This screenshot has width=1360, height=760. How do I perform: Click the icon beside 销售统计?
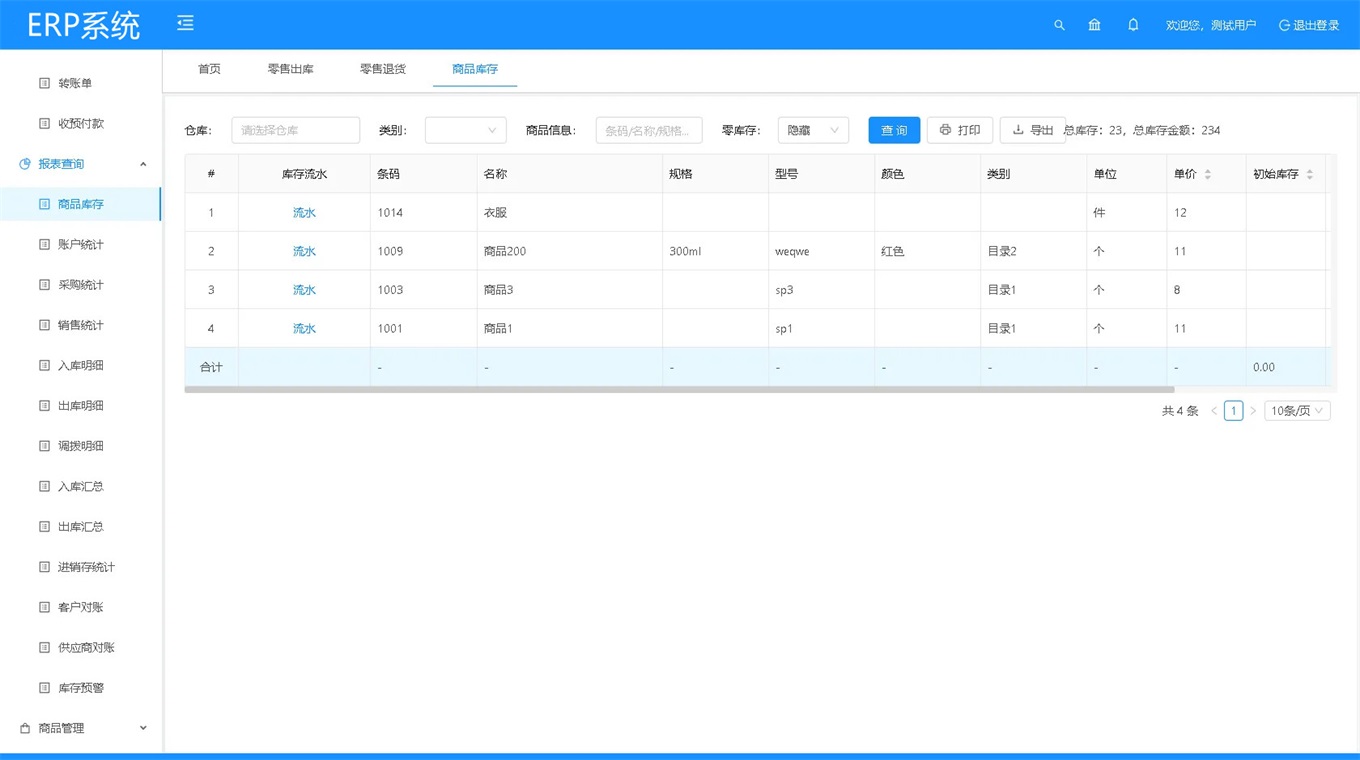[x=44, y=325]
